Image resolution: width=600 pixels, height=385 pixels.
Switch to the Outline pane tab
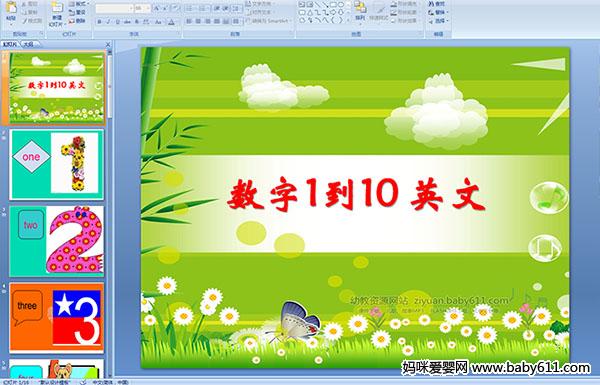point(28,44)
